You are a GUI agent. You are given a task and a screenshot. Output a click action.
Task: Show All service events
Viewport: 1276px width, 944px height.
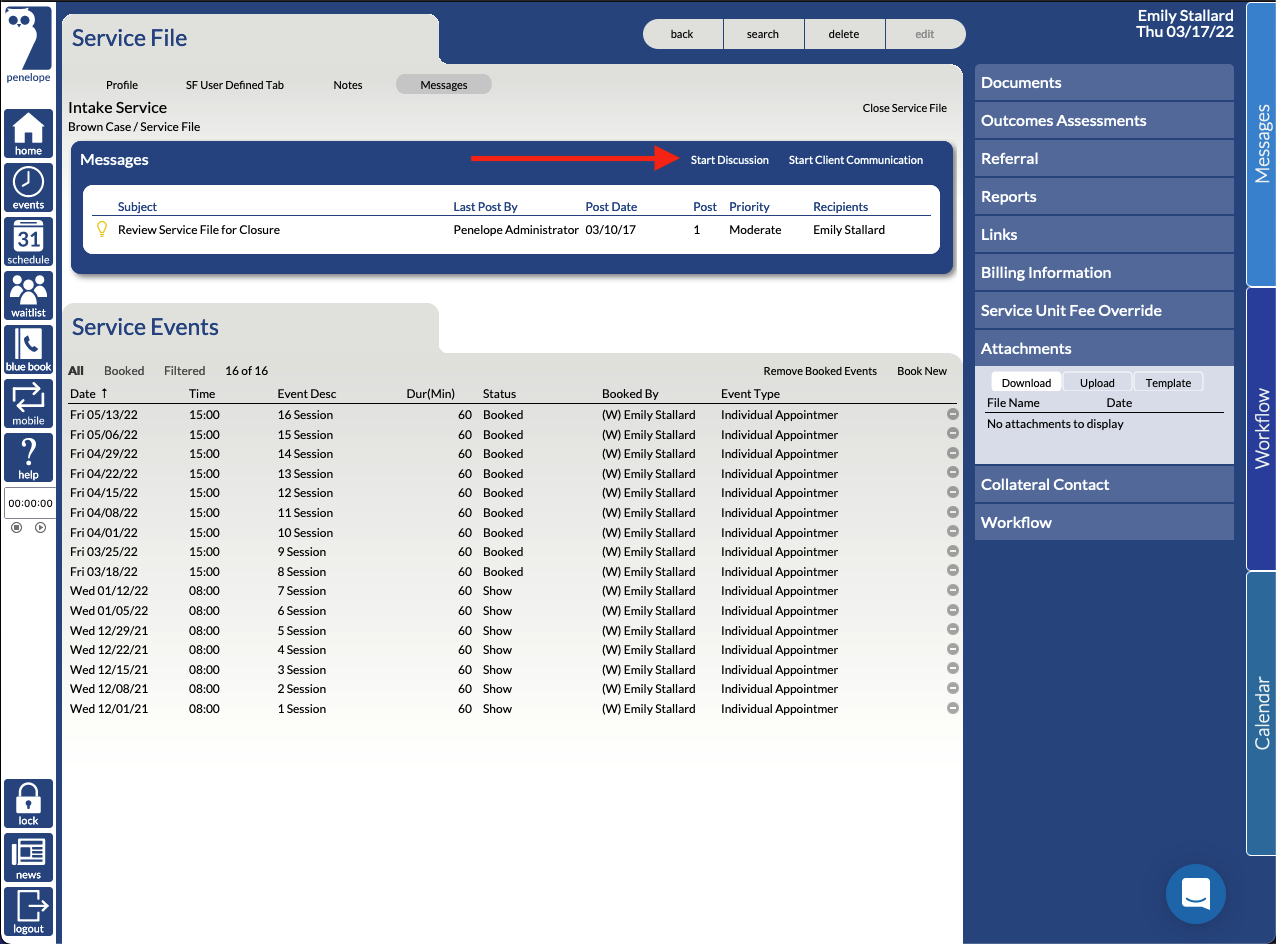click(76, 371)
